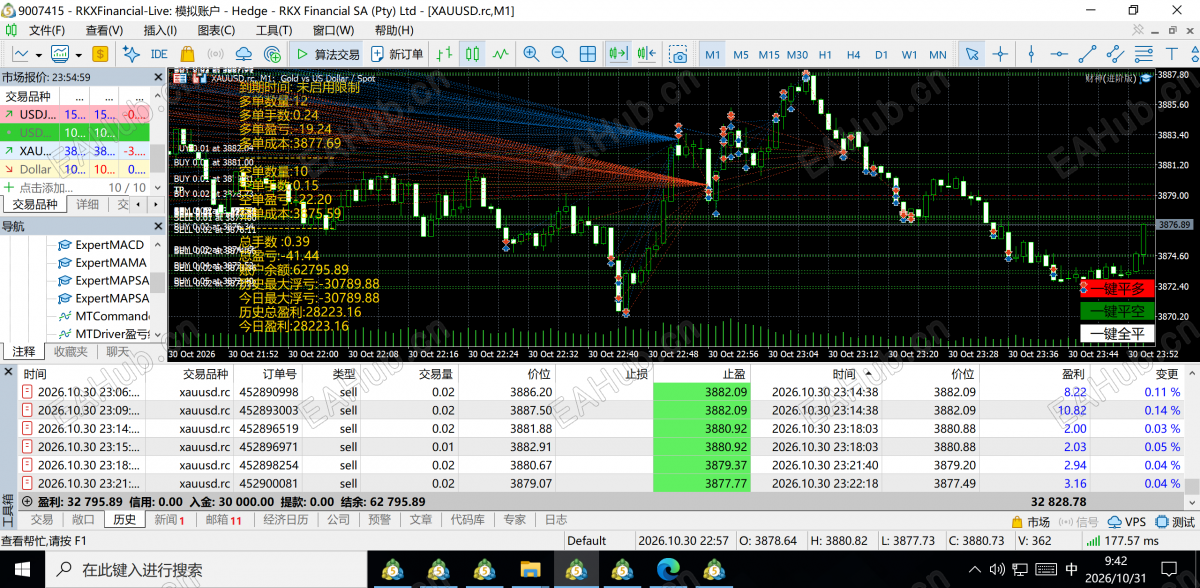Select the Text label tool

point(1174,54)
